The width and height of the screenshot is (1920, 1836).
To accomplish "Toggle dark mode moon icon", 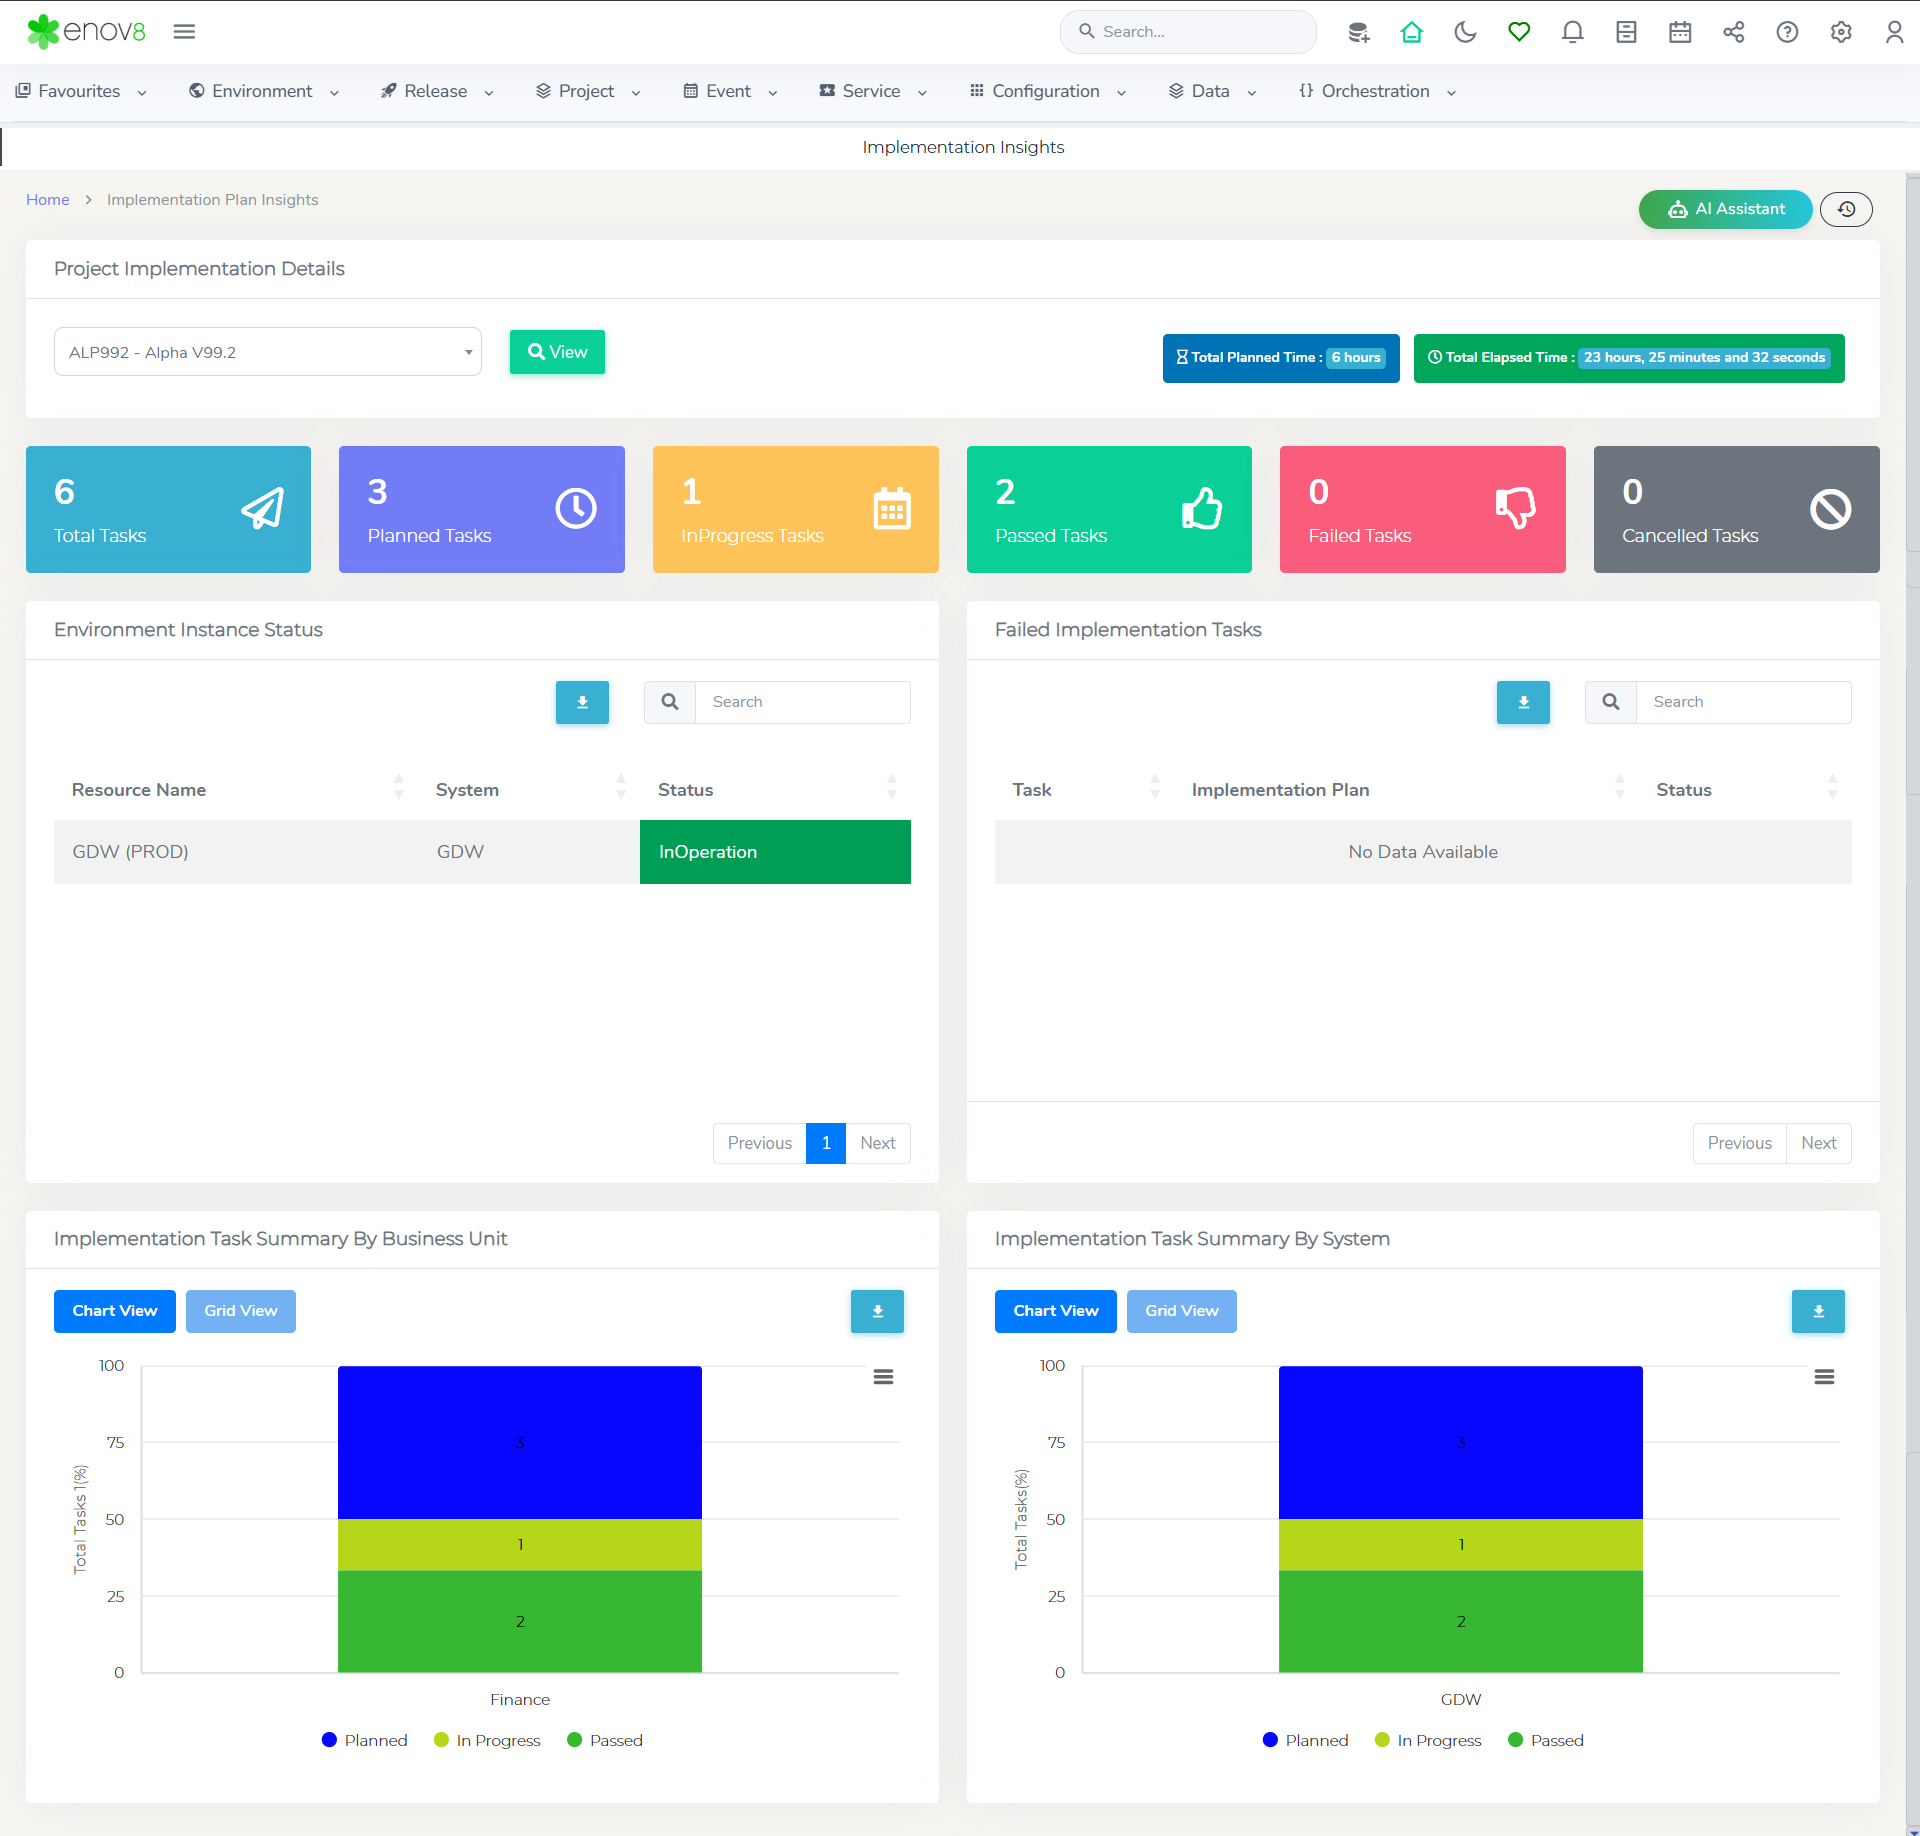I will click(1465, 32).
